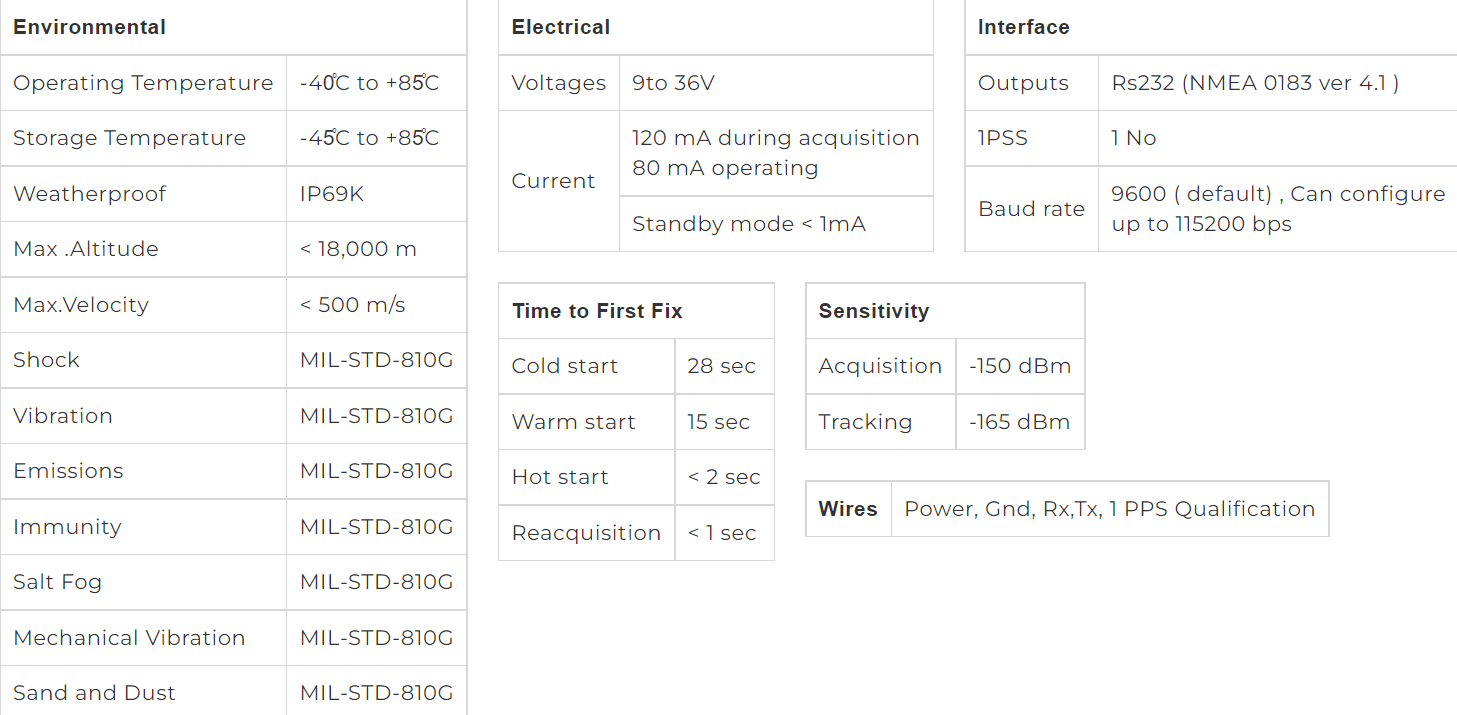Select the Wires label cell
Viewport: 1457px width, 715px height.
848,509
